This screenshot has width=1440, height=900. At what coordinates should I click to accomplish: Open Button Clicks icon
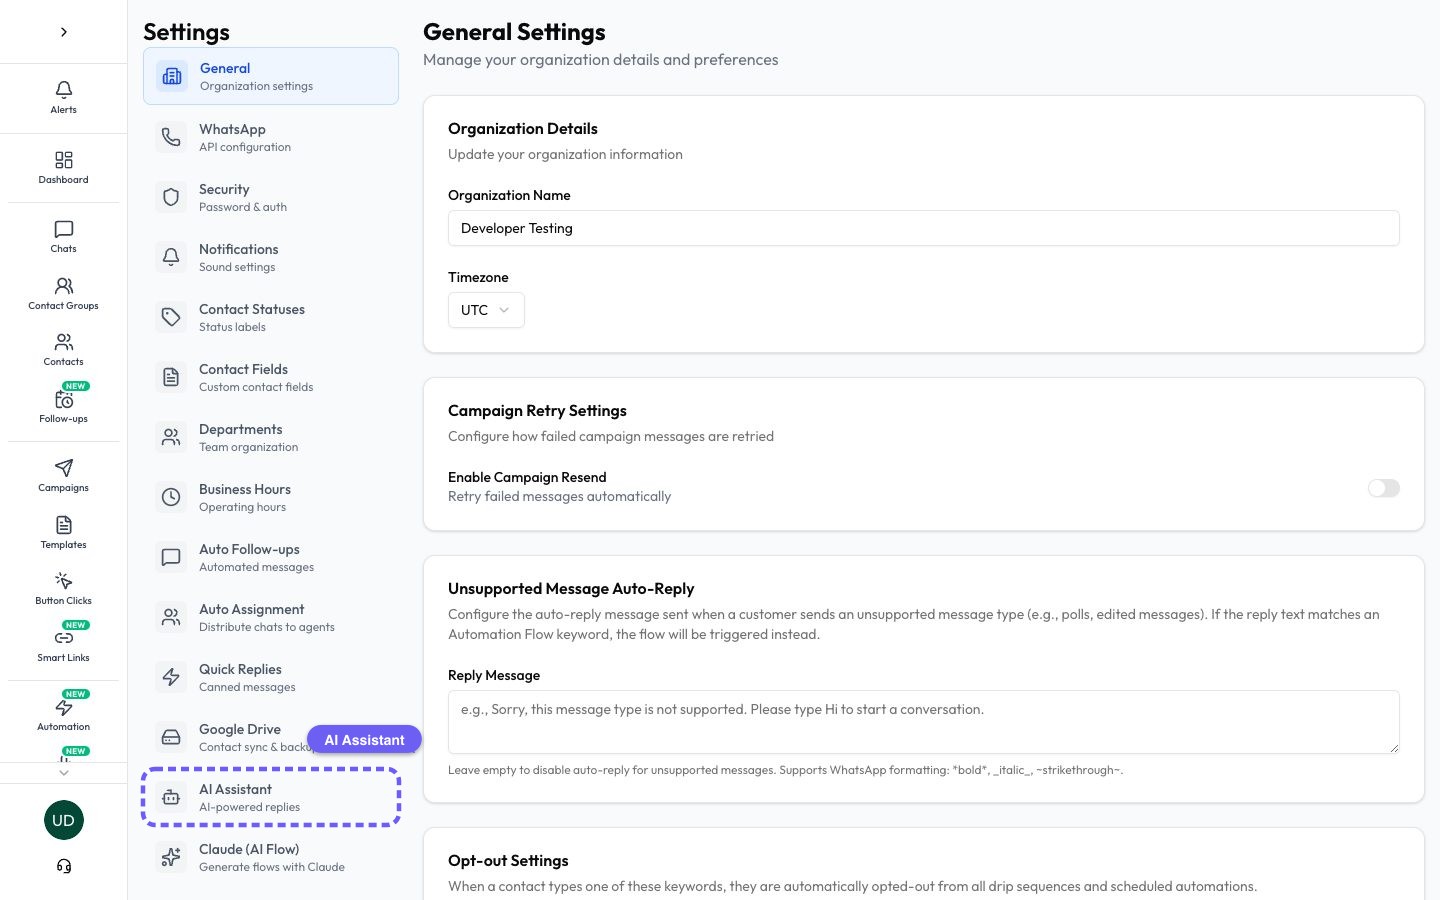[x=64, y=581]
